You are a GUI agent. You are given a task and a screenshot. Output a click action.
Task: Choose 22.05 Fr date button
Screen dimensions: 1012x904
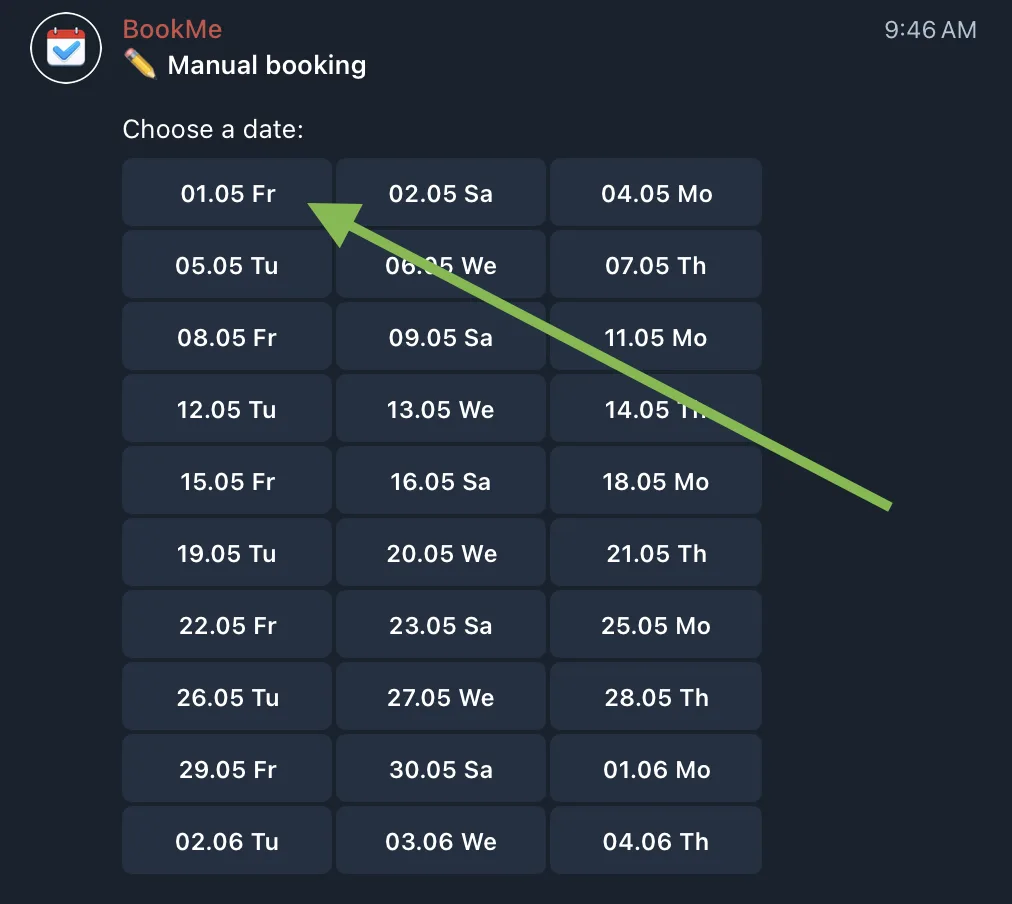click(x=227, y=624)
